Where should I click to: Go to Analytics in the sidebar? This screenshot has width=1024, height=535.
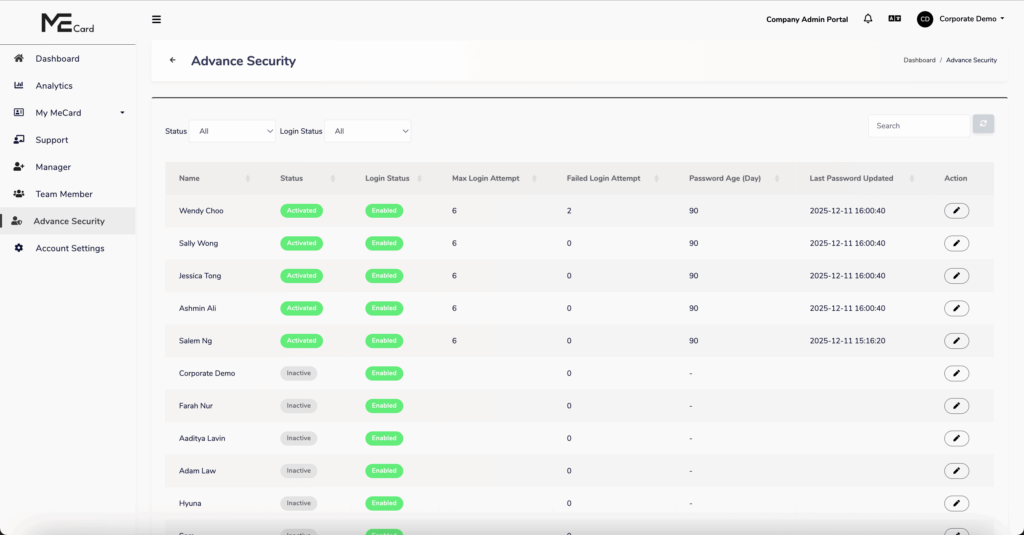[x=54, y=86]
